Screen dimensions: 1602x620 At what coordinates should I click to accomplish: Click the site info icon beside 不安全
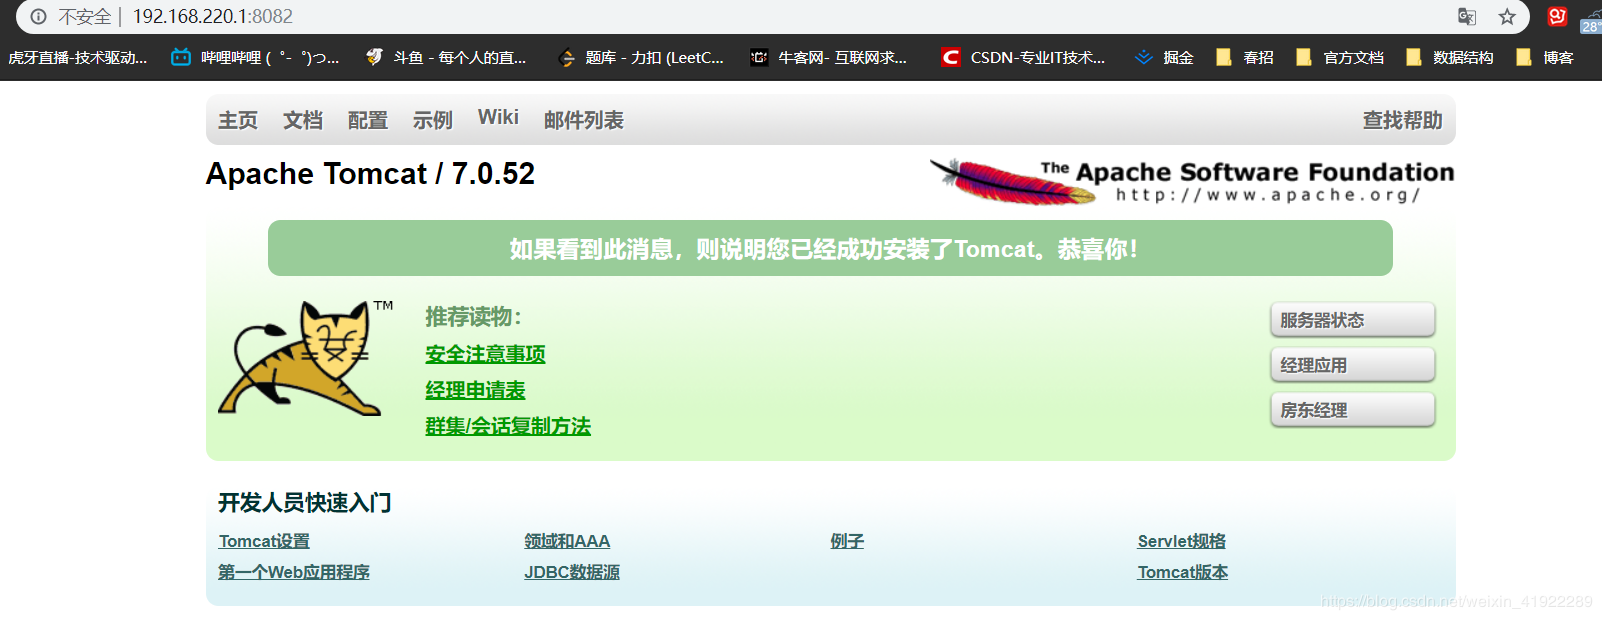[38, 17]
